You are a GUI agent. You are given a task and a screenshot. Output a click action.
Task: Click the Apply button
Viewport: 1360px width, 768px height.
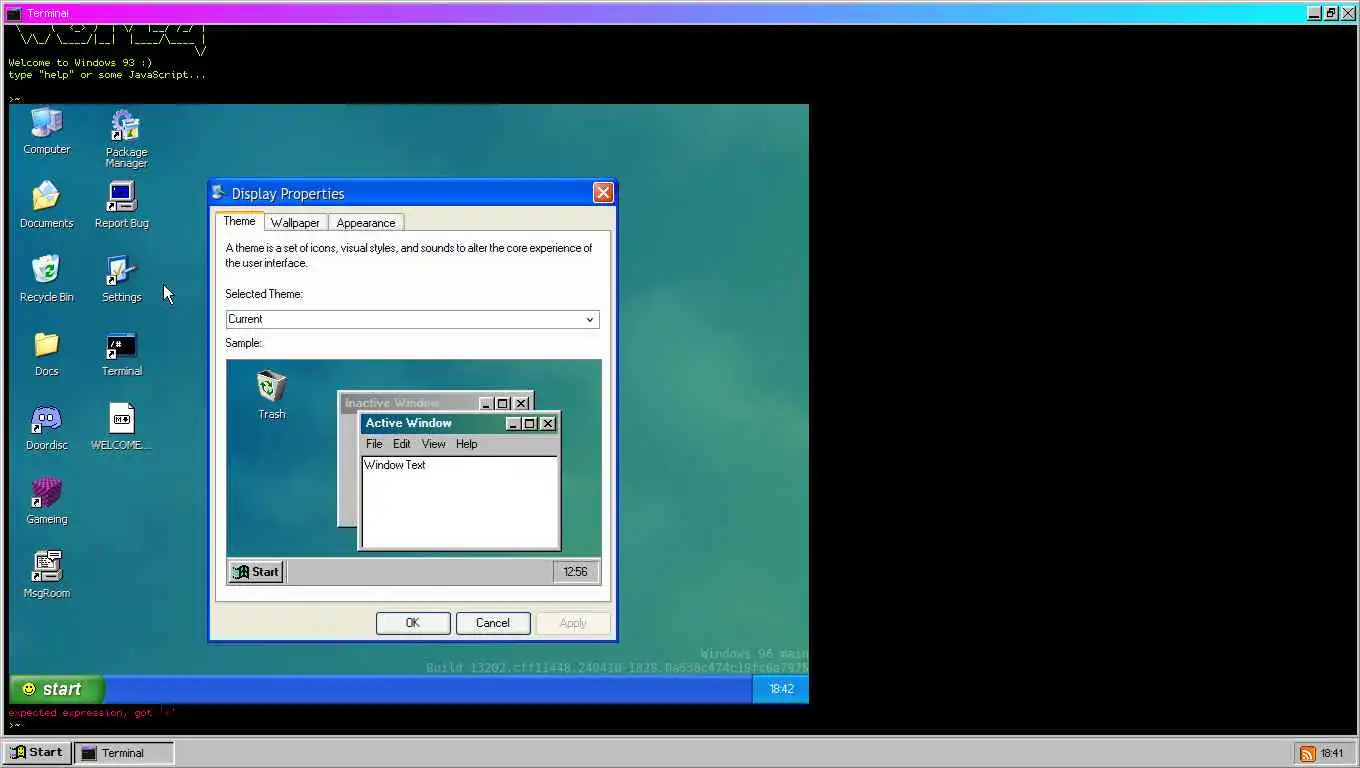coord(573,623)
